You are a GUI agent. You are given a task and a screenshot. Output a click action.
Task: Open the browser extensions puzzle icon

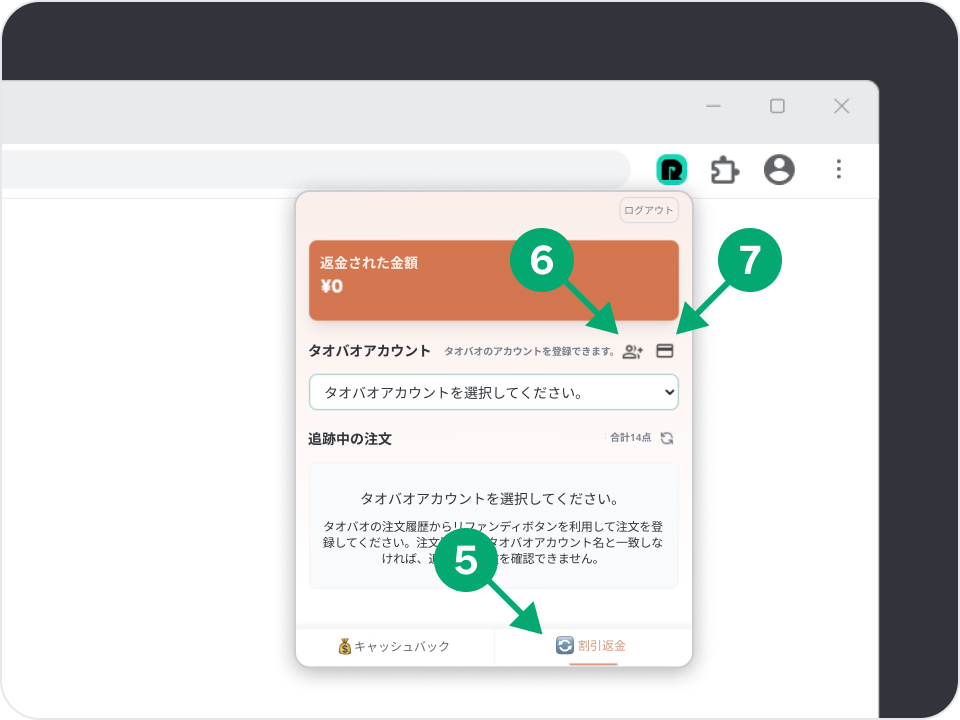[x=724, y=170]
